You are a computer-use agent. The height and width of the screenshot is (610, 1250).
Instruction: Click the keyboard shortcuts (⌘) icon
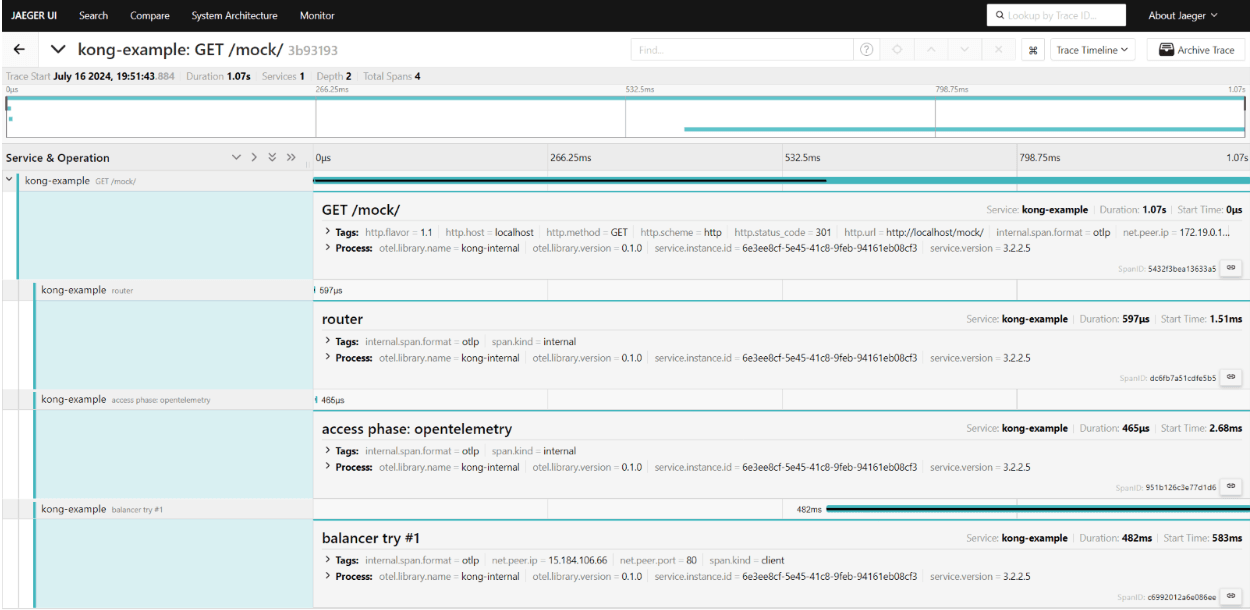[x=1034, y=48]
